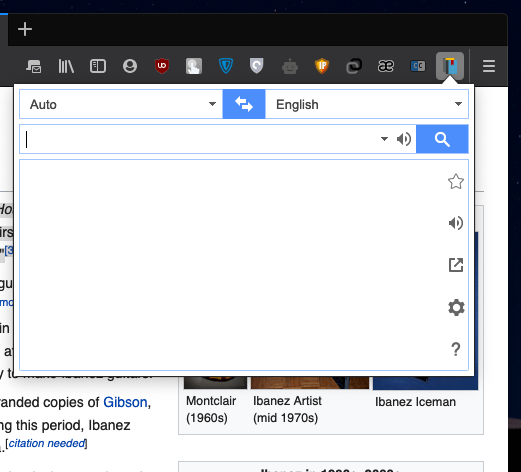521x472 pixels.
Task: Open the Firefox account avatar icon
Action: [130, 66]
